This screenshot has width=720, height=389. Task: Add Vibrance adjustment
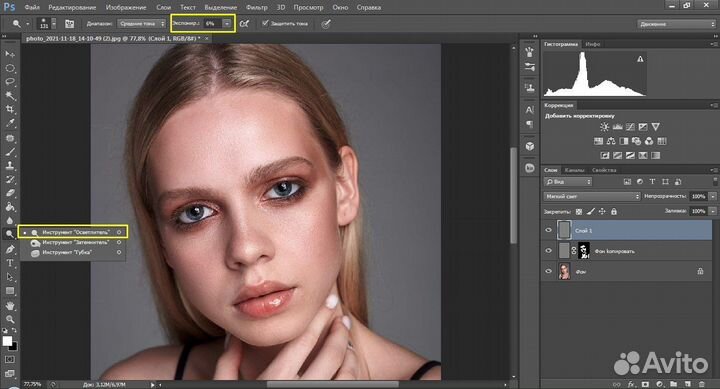656,127
